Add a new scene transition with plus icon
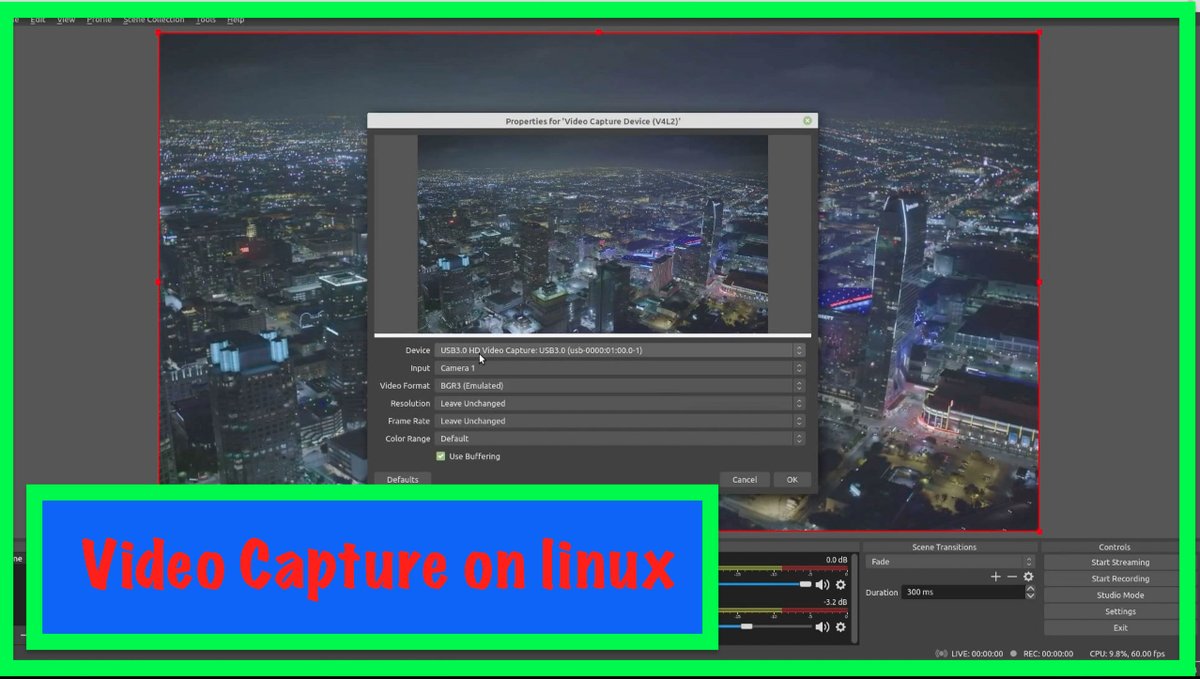Image resolution: width=1200 pixels, height=679 pixels. click(995, 576)
